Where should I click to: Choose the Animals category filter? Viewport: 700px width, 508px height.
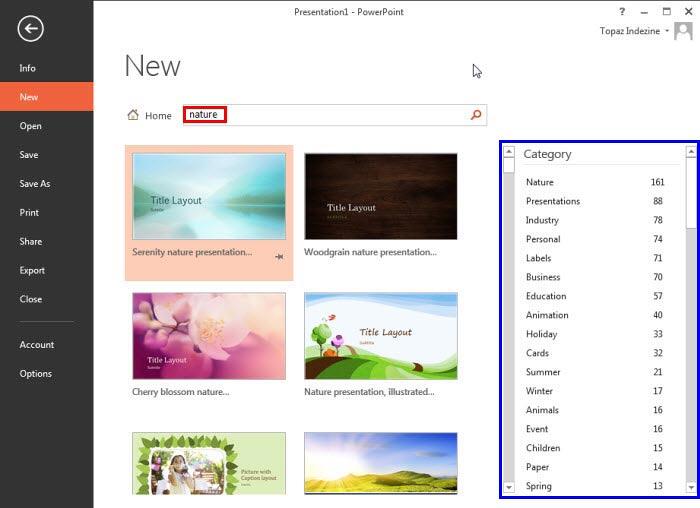pos(542,410)
